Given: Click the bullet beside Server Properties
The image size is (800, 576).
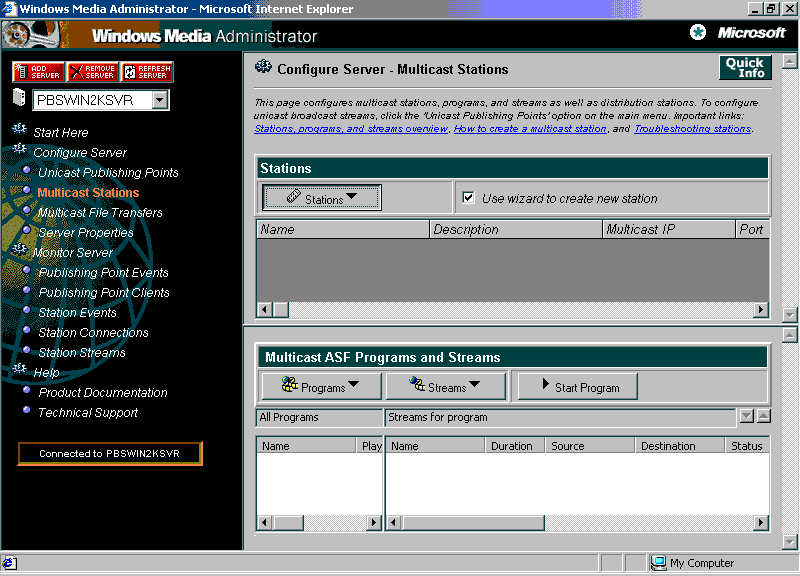Looking at the screenshot, I should tap(27, 230).
